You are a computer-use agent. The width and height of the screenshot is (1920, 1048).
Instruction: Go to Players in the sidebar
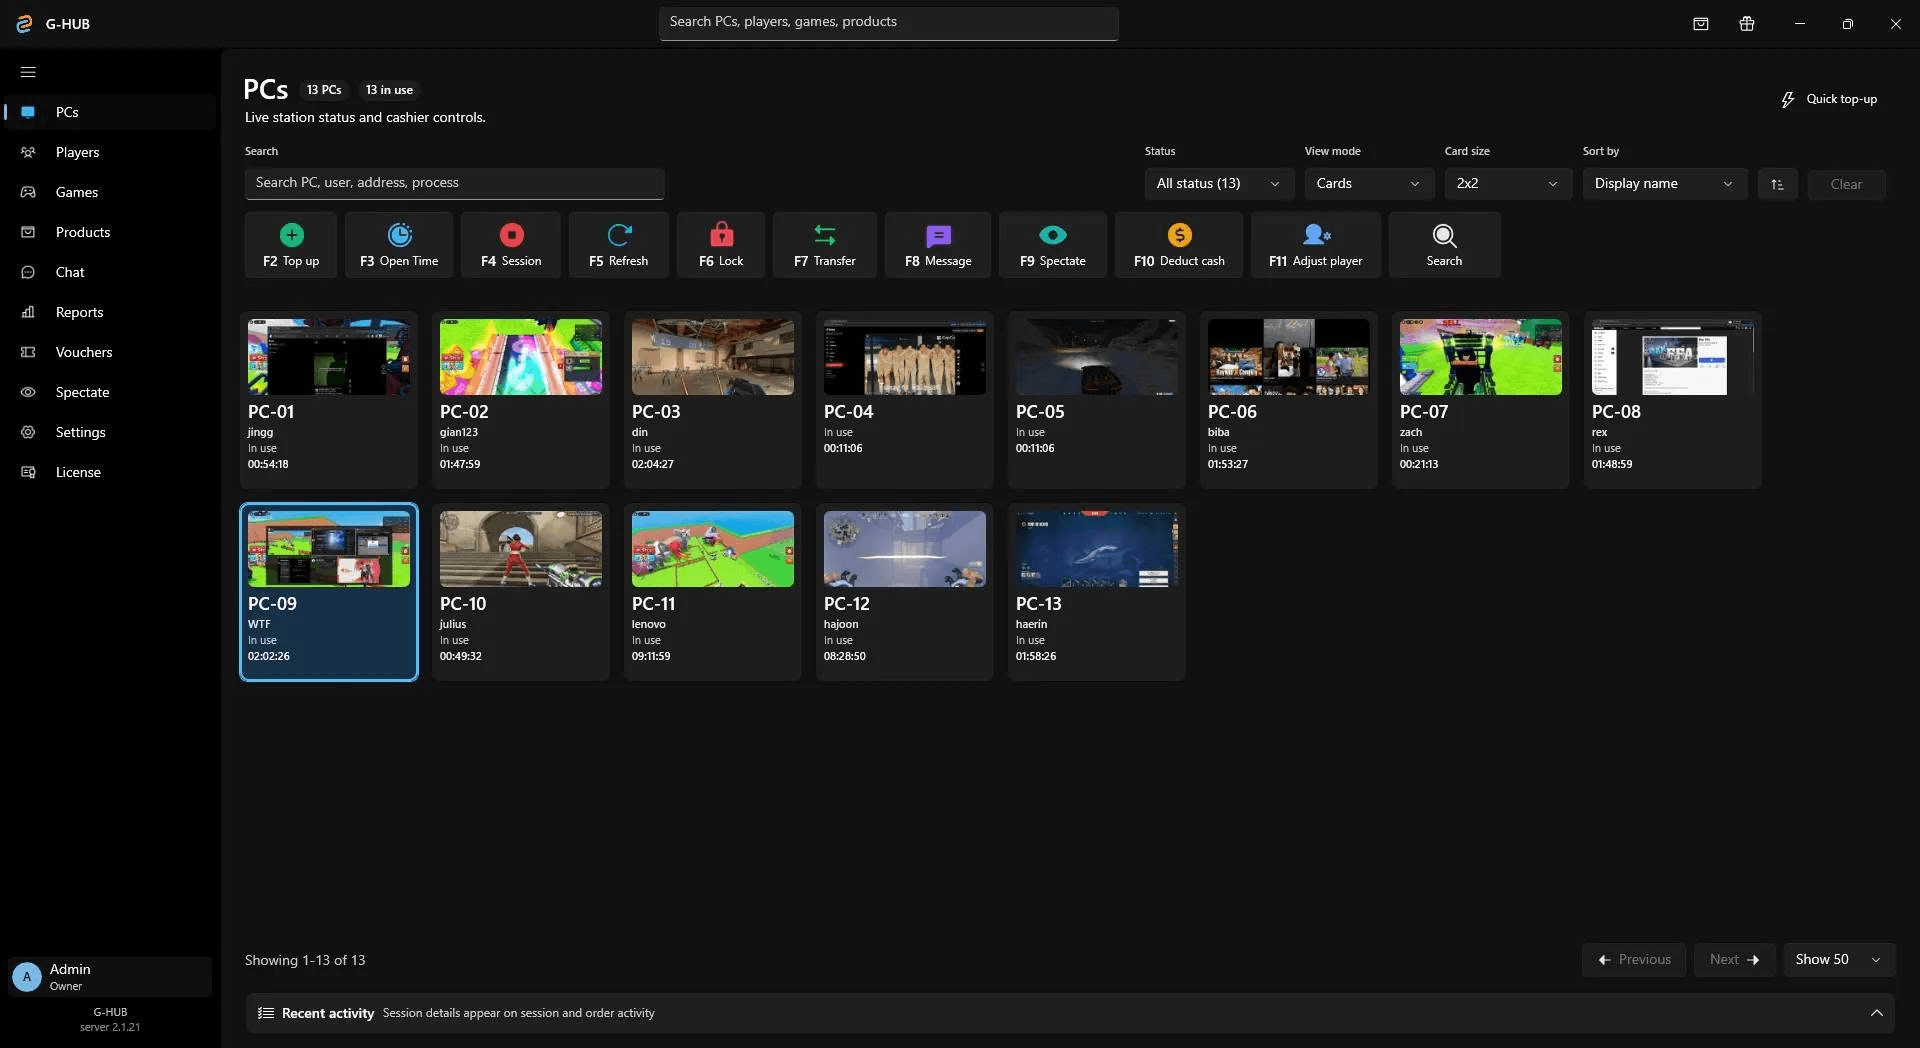pyautogui.click(x=110, y=152)
